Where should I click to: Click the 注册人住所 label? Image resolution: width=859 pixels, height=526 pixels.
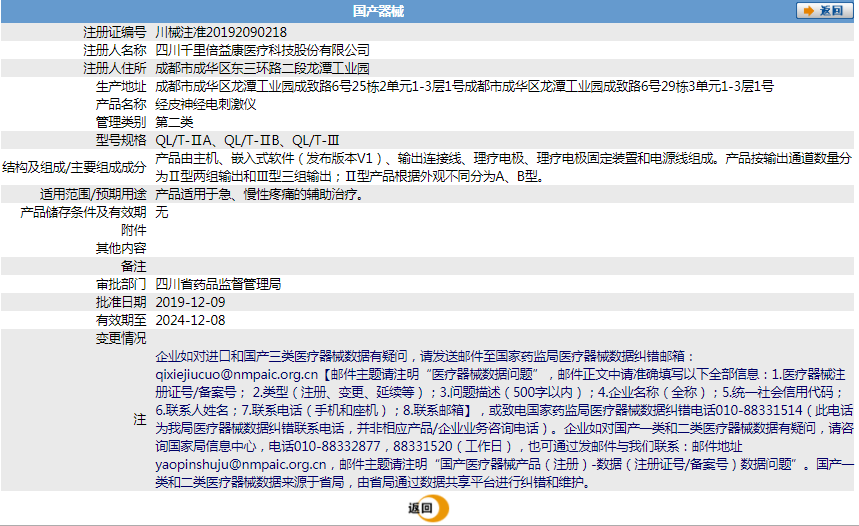(x=114, y=68)
